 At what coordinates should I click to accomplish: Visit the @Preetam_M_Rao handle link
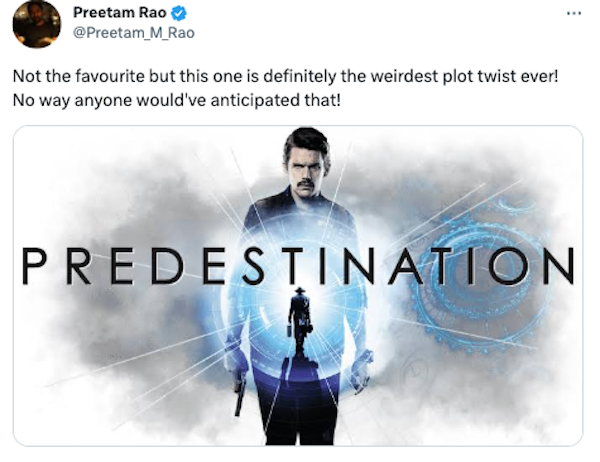click(x=133, y=32)
